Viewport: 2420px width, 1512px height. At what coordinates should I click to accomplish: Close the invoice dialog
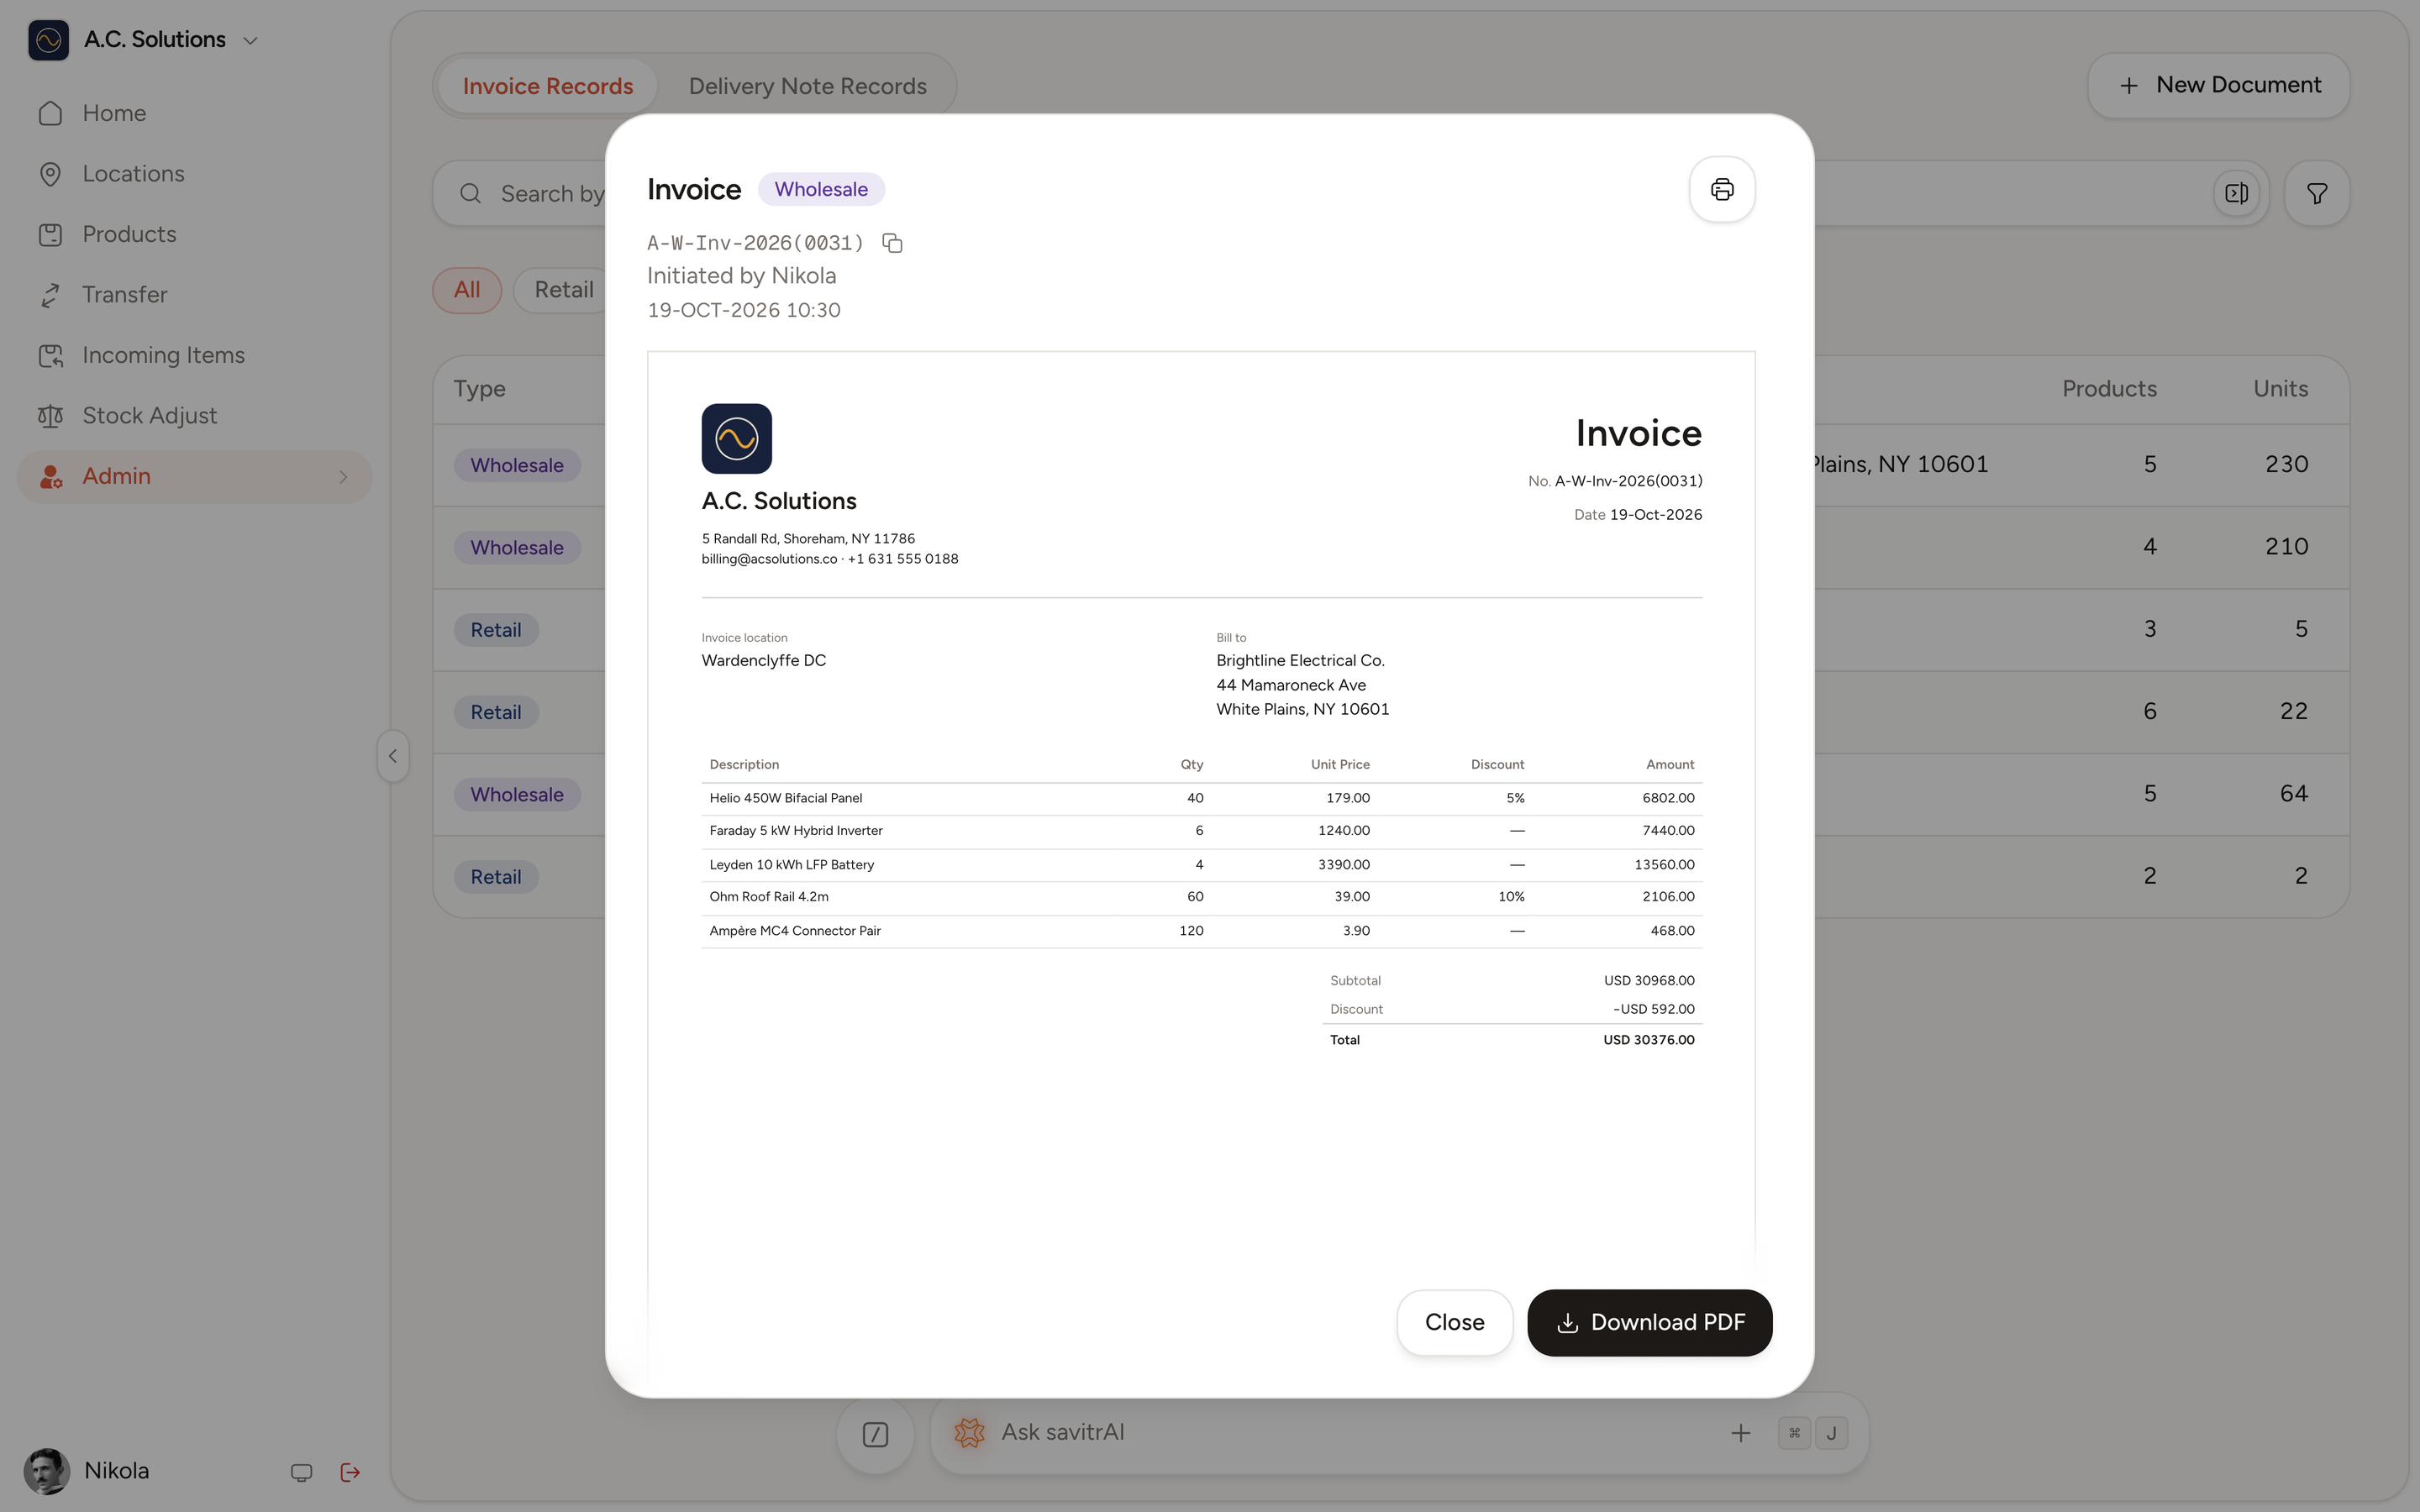pos(1454,1322)
